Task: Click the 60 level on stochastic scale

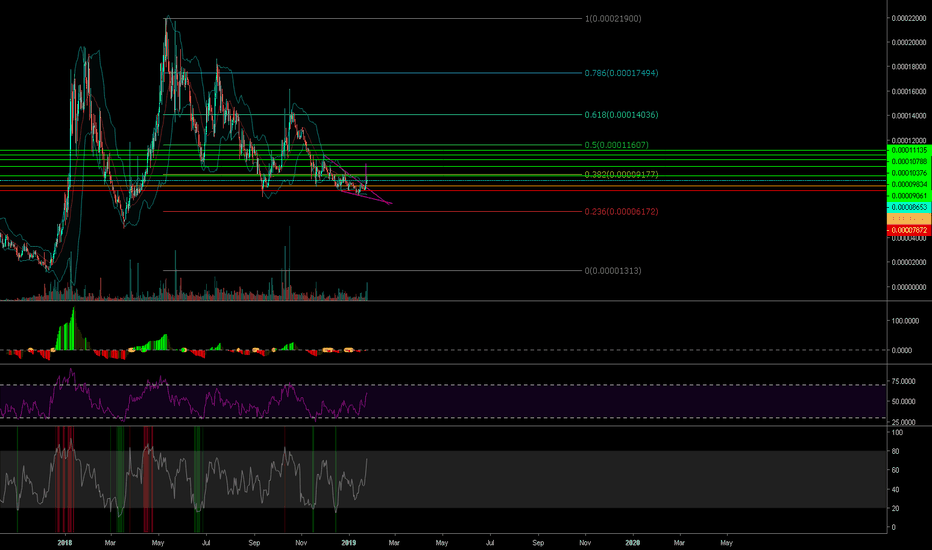Action: coord(895,470)
